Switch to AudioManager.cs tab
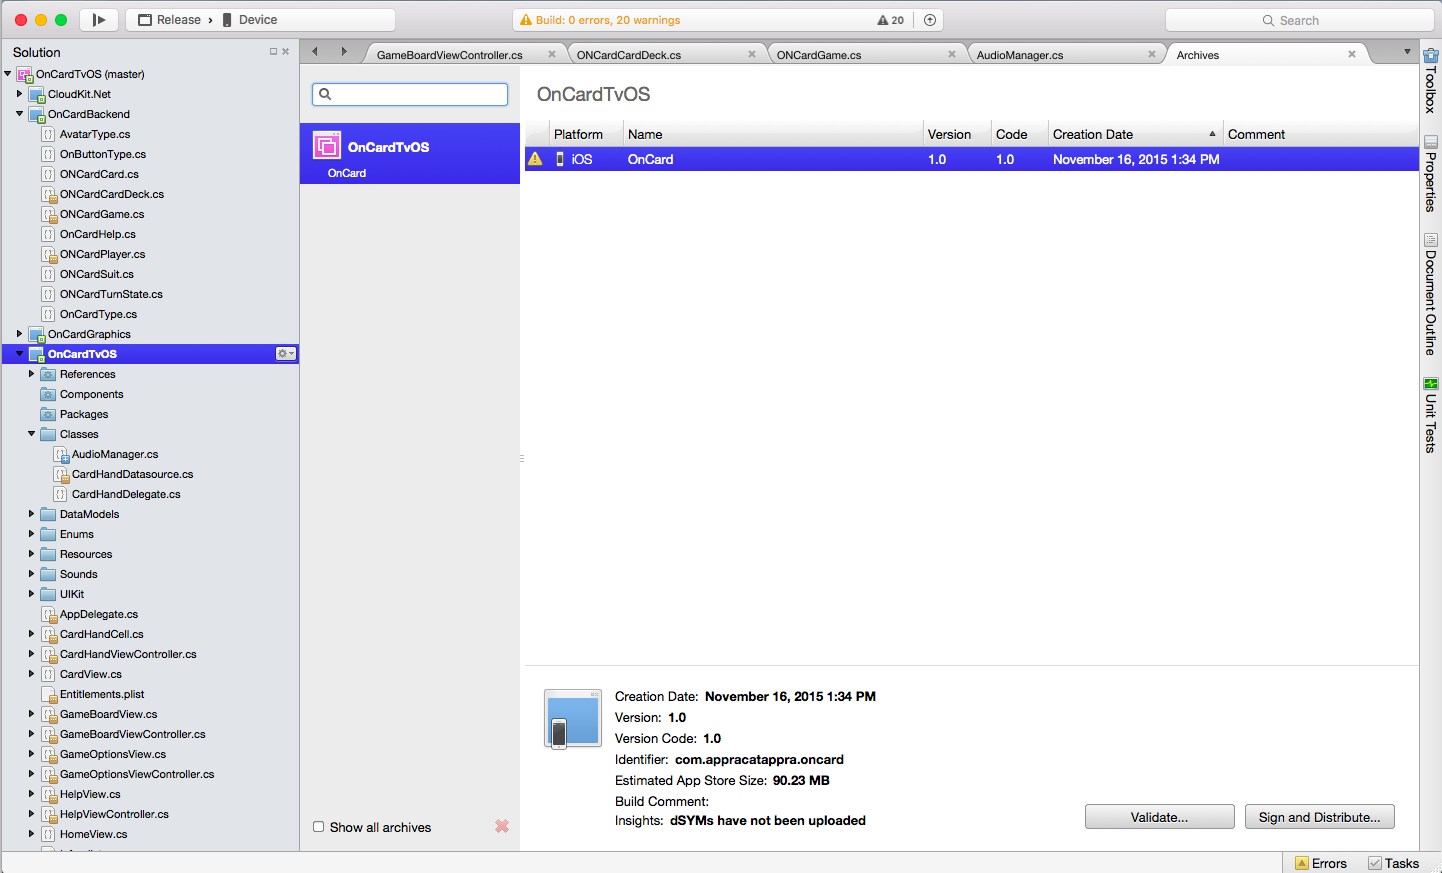This screenshot has width=1442, height=873. tap(1020, 55)
